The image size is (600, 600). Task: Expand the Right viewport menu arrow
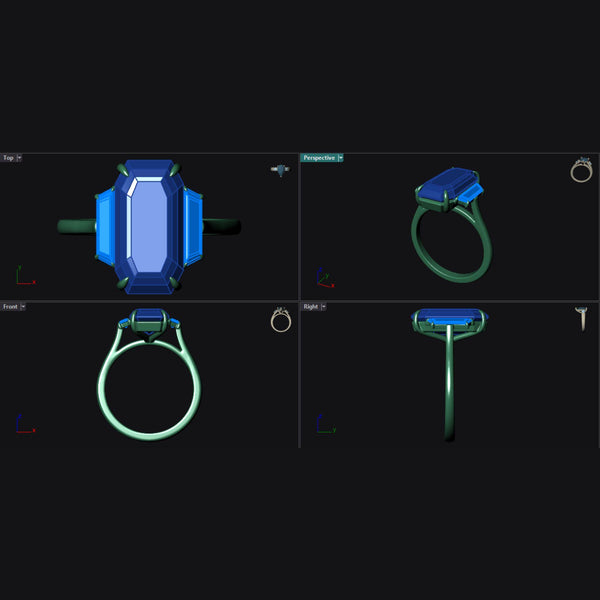[x=323, y=307]
